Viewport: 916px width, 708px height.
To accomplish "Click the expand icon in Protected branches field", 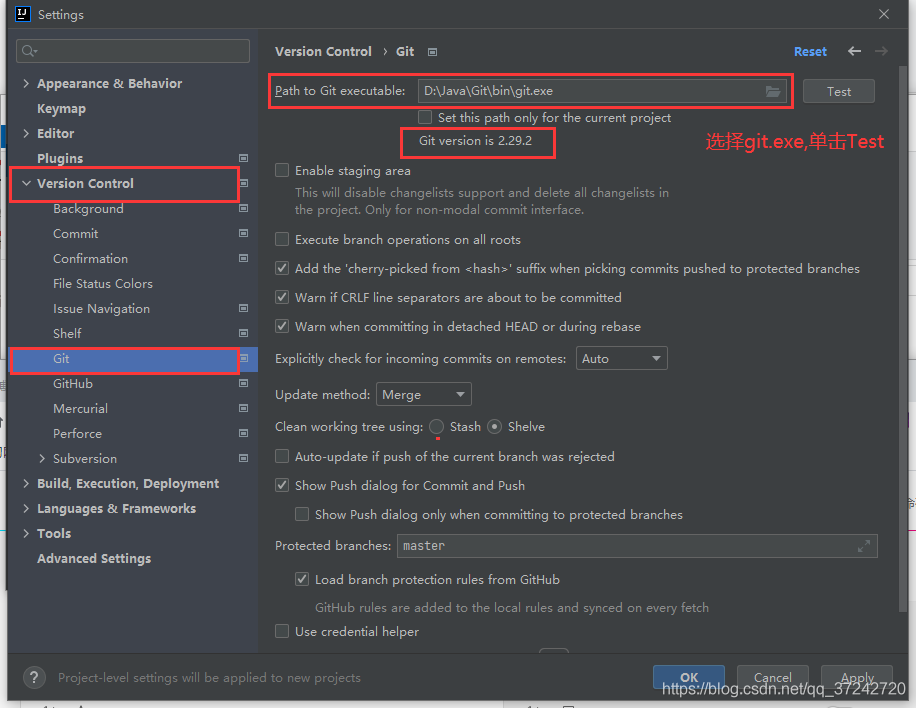I will [863, 546].
